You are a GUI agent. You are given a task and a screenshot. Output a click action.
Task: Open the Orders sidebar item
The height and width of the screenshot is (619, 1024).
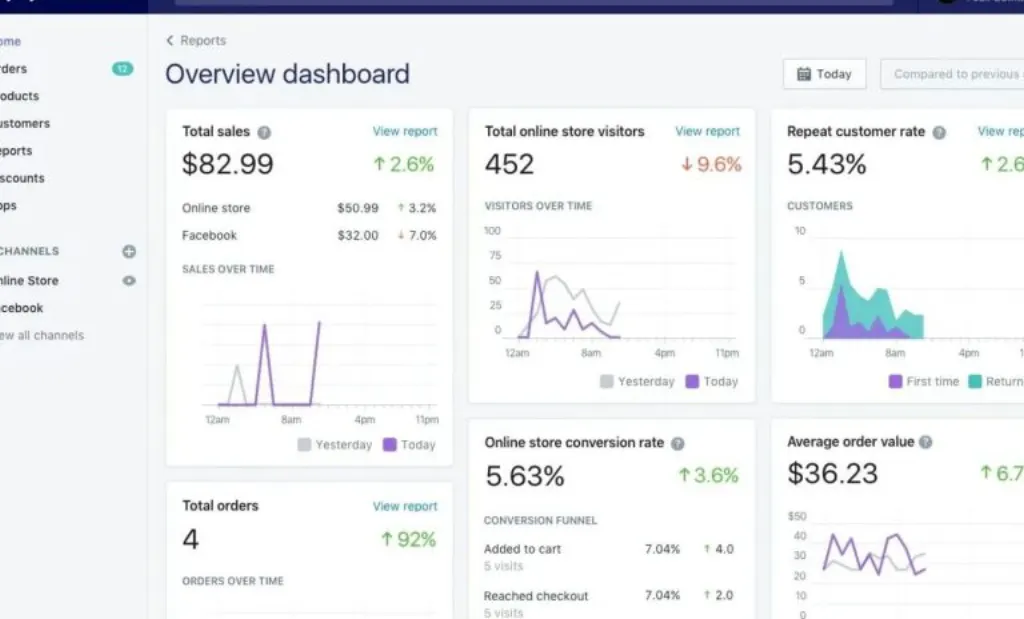pos(13,69)
